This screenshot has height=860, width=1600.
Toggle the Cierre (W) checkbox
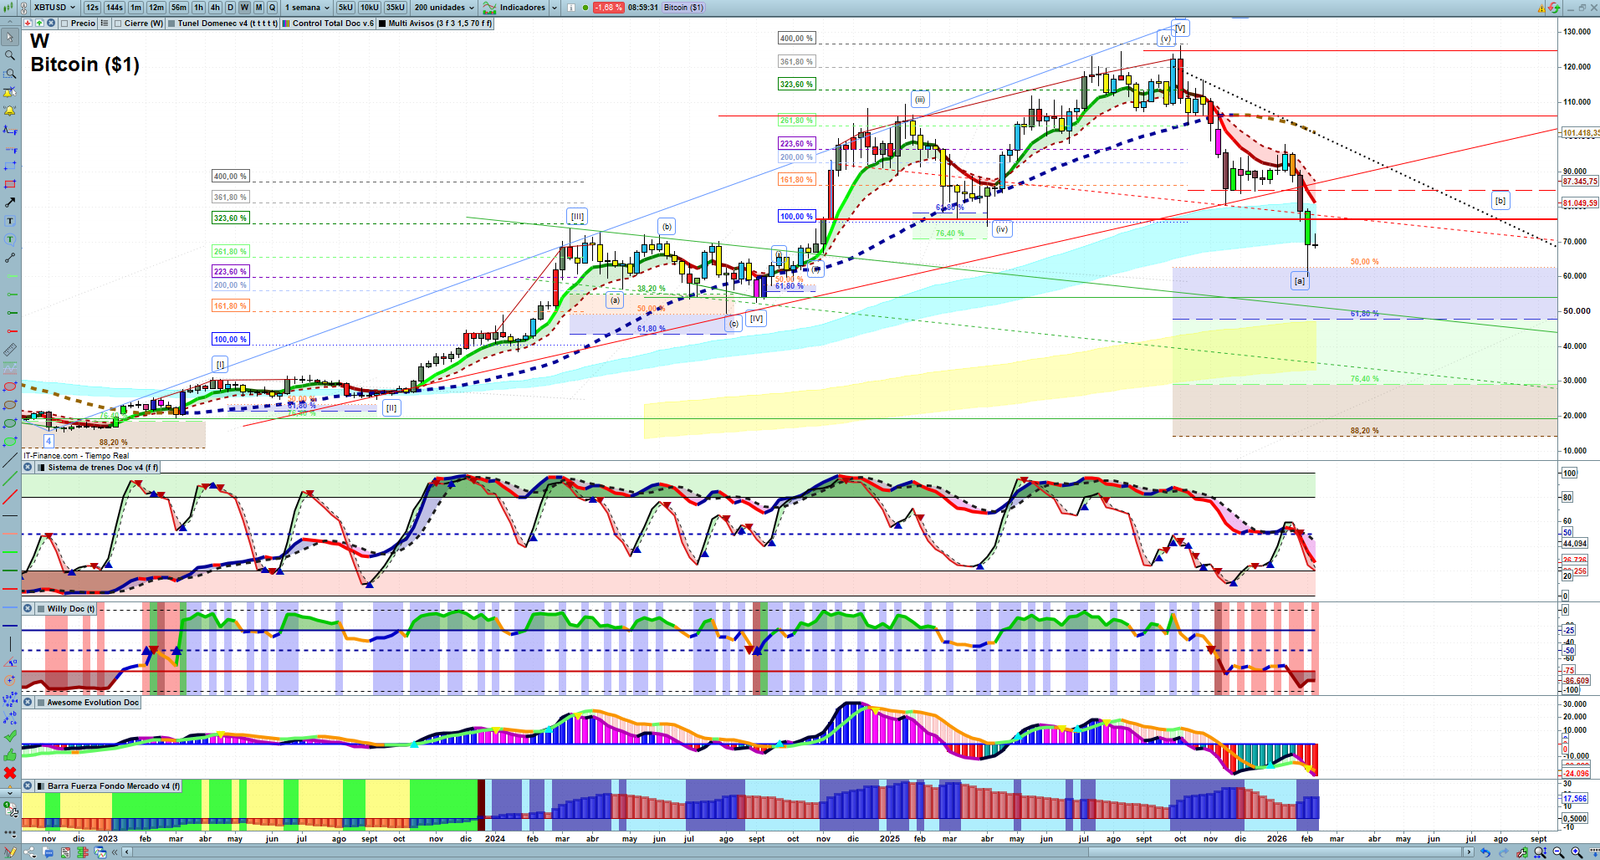click(118, 23)
